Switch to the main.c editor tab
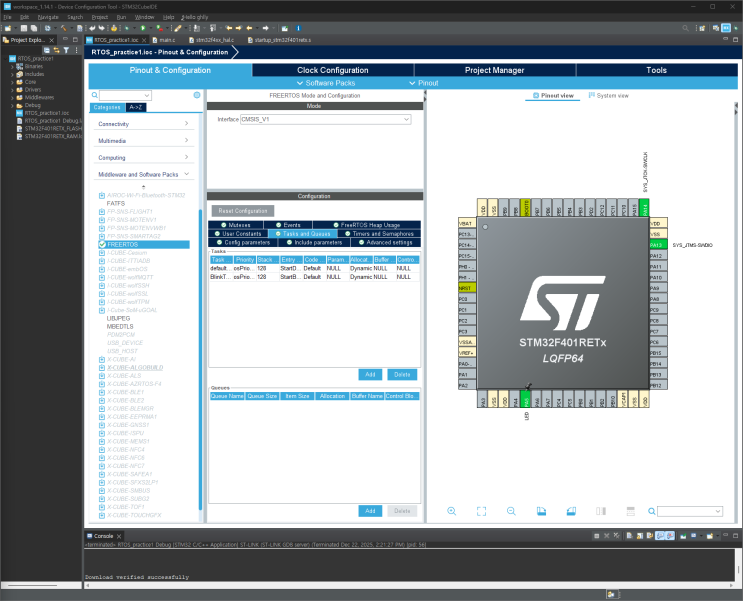This screenshot has height=601, width=743. [164, 40]
